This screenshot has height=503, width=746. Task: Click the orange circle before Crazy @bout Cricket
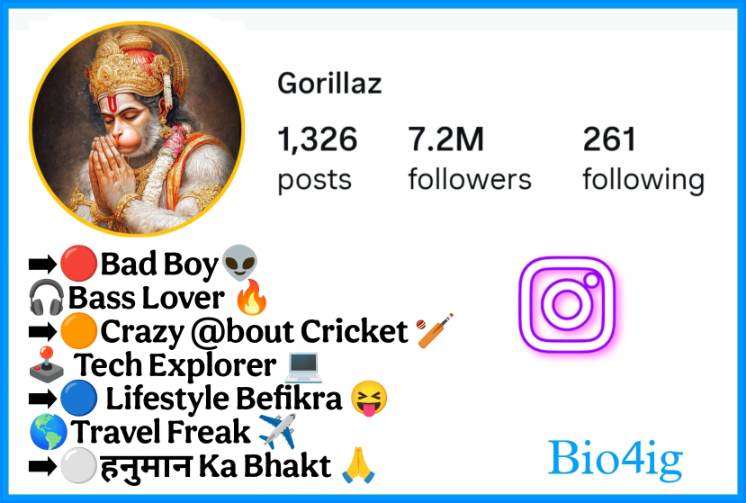tap(79, 331)
